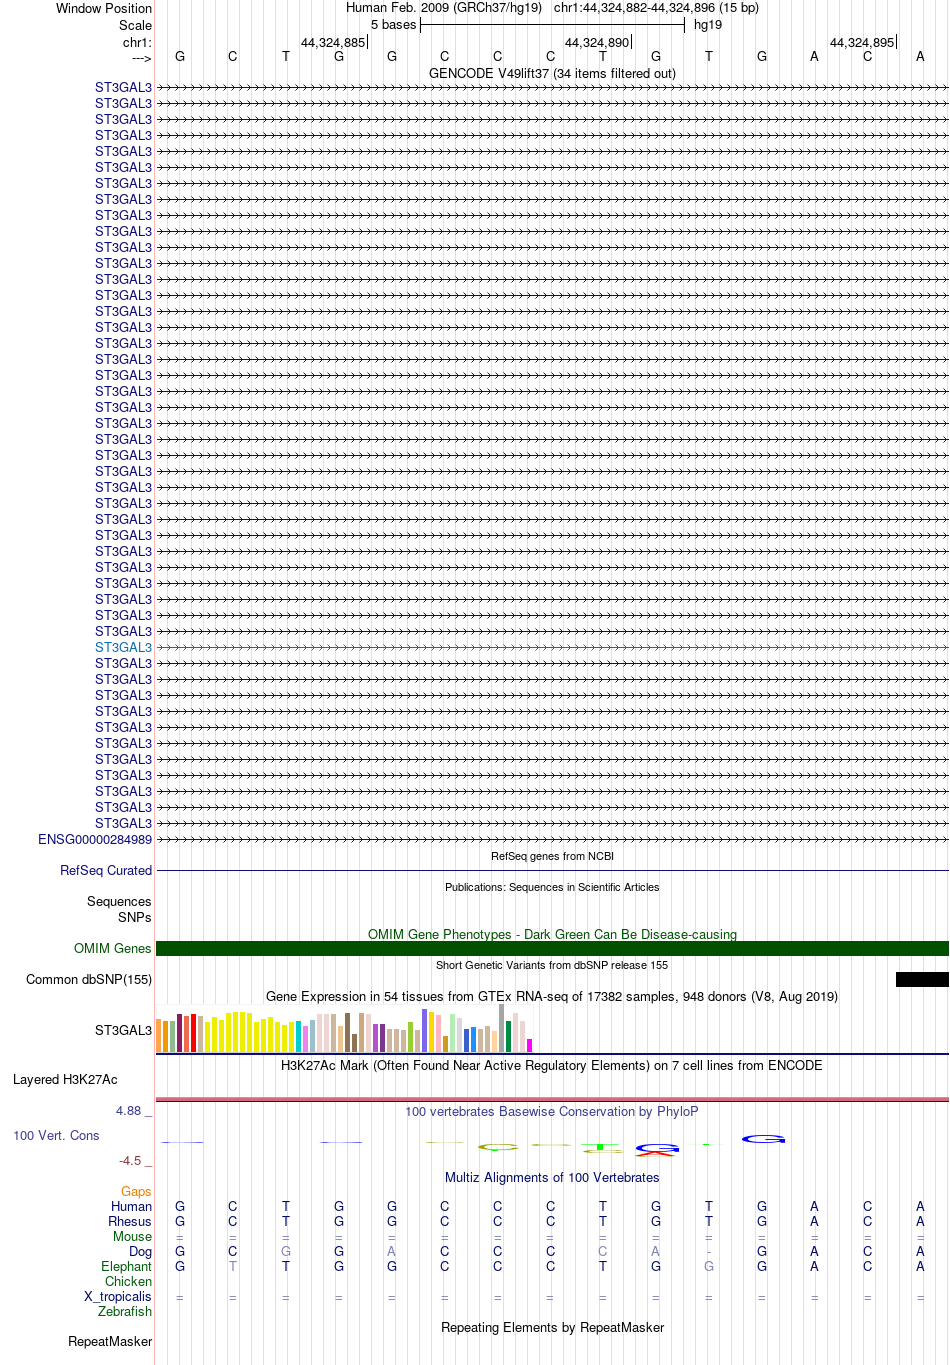Image resolution: width=950 pixels, height=1365 pixels.
Task: Click 'Repeating Elements by RepeatMasker' title
Action: [552, 1327]
